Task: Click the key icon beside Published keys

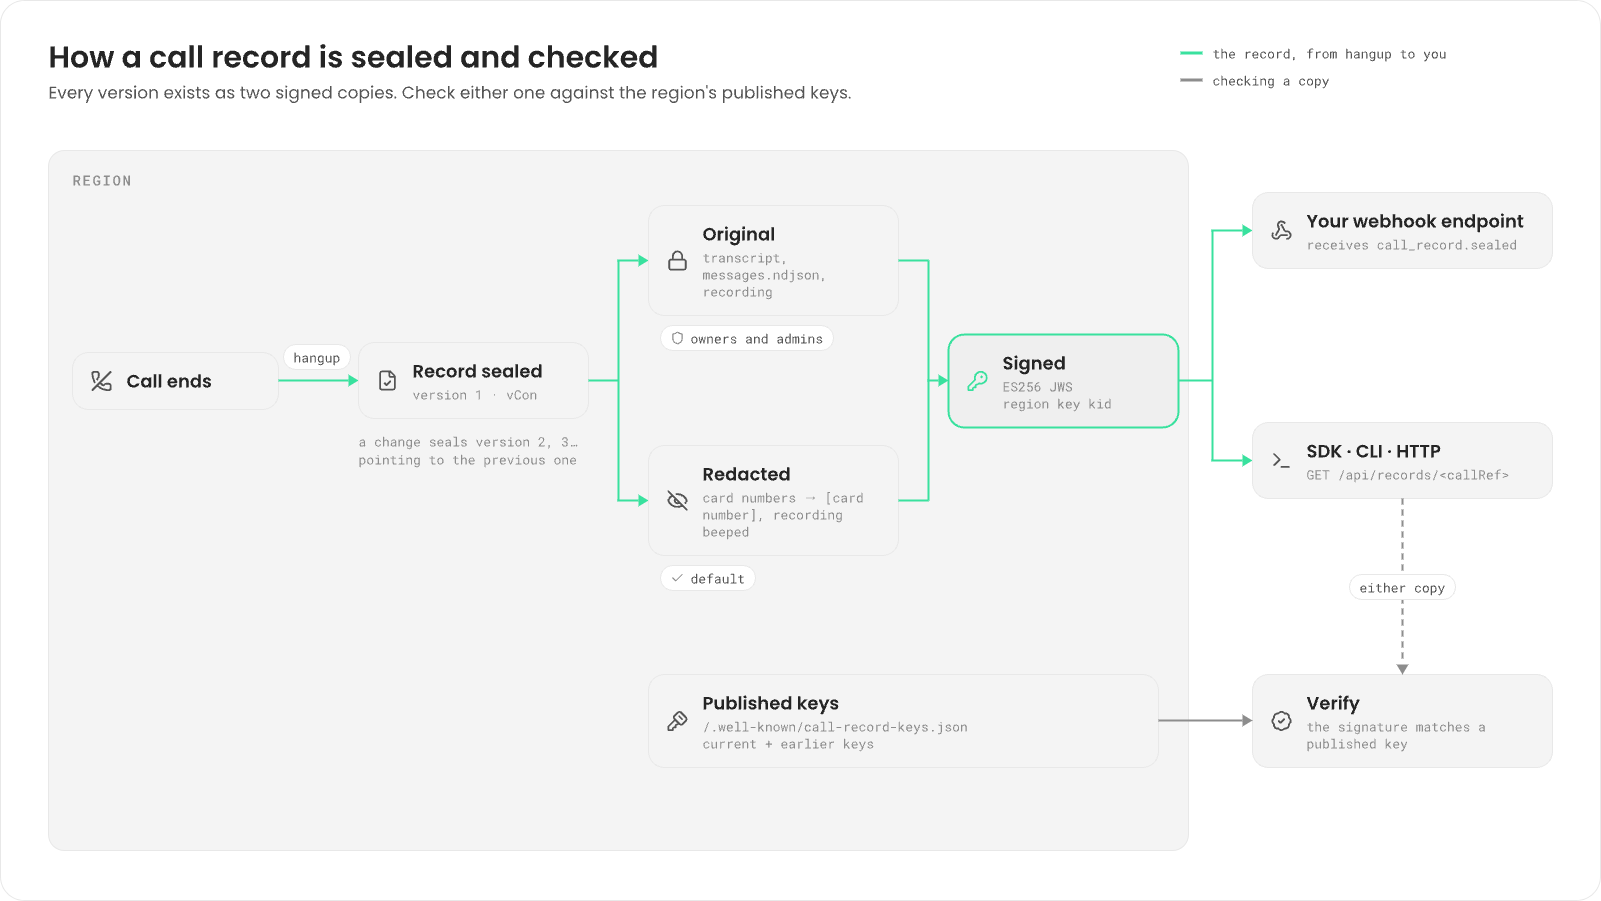Action: [677, 721]
